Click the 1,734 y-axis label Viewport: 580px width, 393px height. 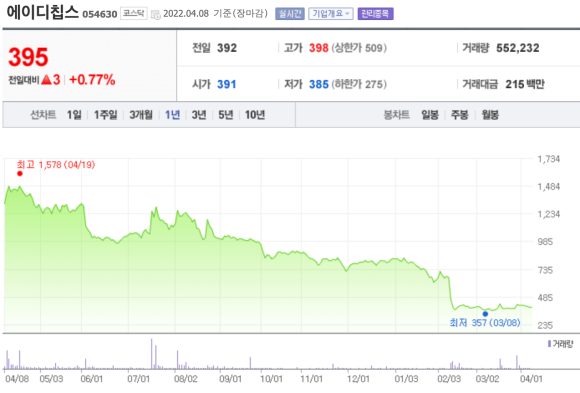click(549, 159)
